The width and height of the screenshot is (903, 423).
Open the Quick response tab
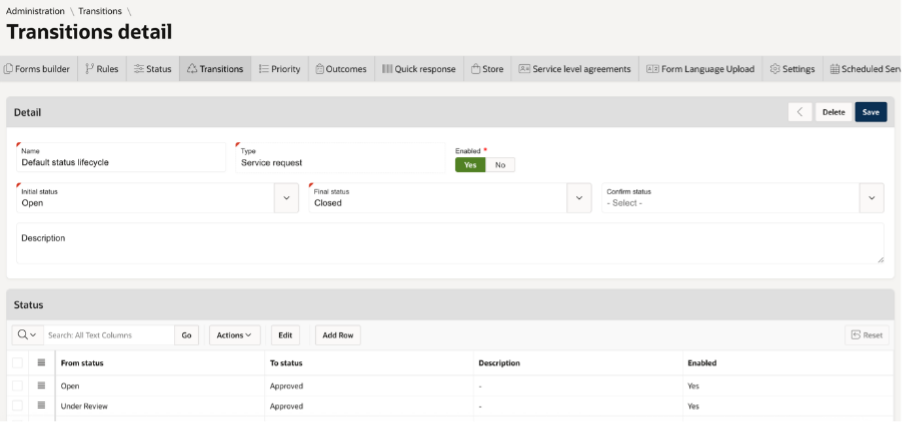[x=419, y=68]
